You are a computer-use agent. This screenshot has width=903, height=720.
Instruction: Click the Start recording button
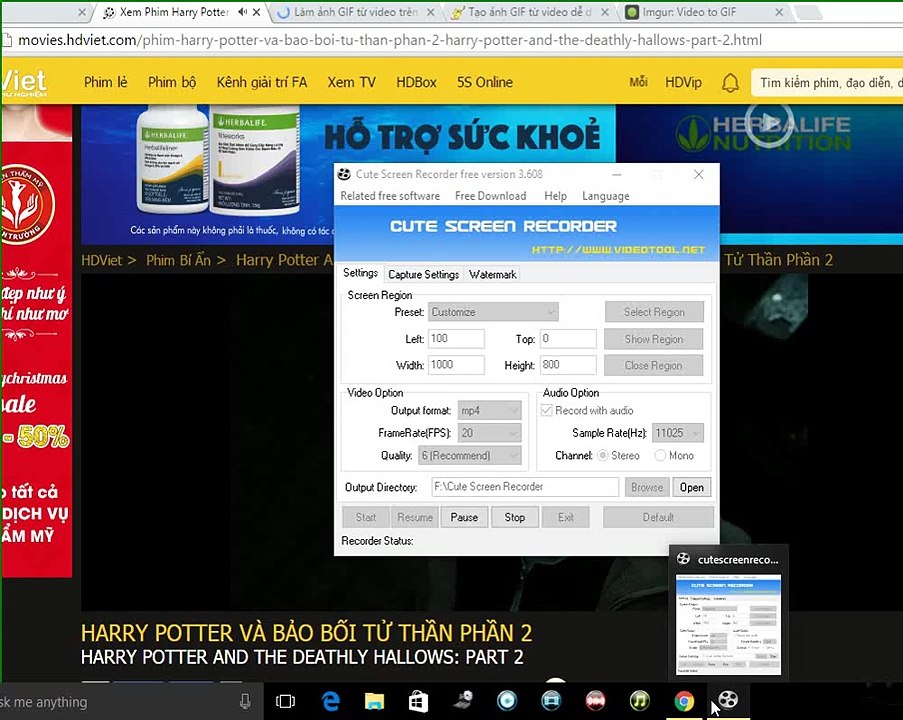(x=366, y=517)
